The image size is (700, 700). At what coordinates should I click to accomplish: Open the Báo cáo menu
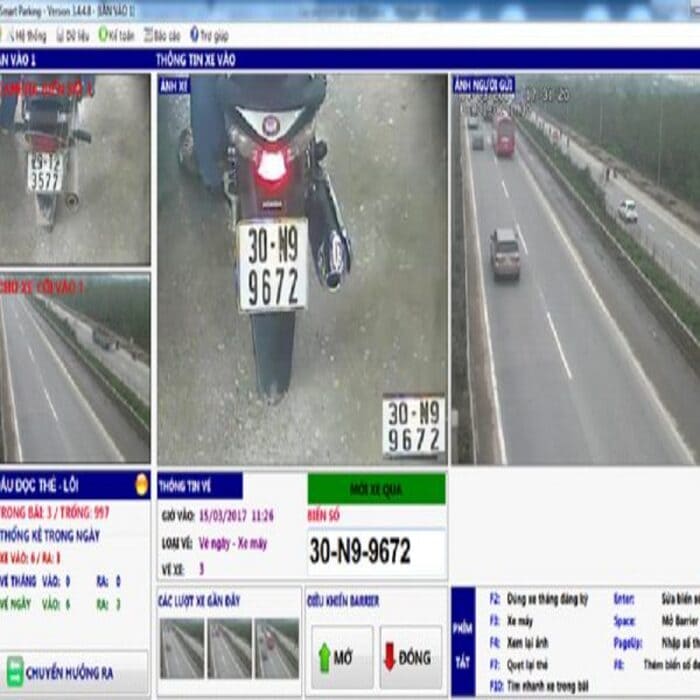162,34
